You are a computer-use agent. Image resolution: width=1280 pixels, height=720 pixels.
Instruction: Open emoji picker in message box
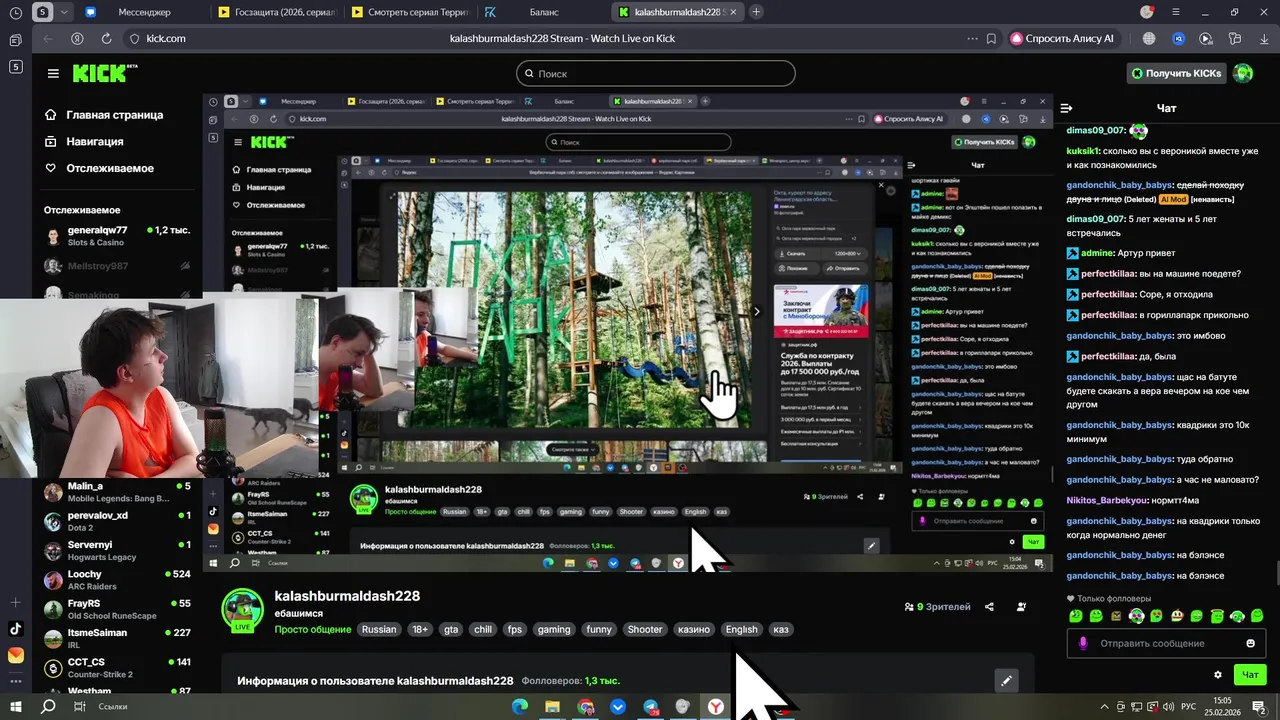click(1250, 643)
